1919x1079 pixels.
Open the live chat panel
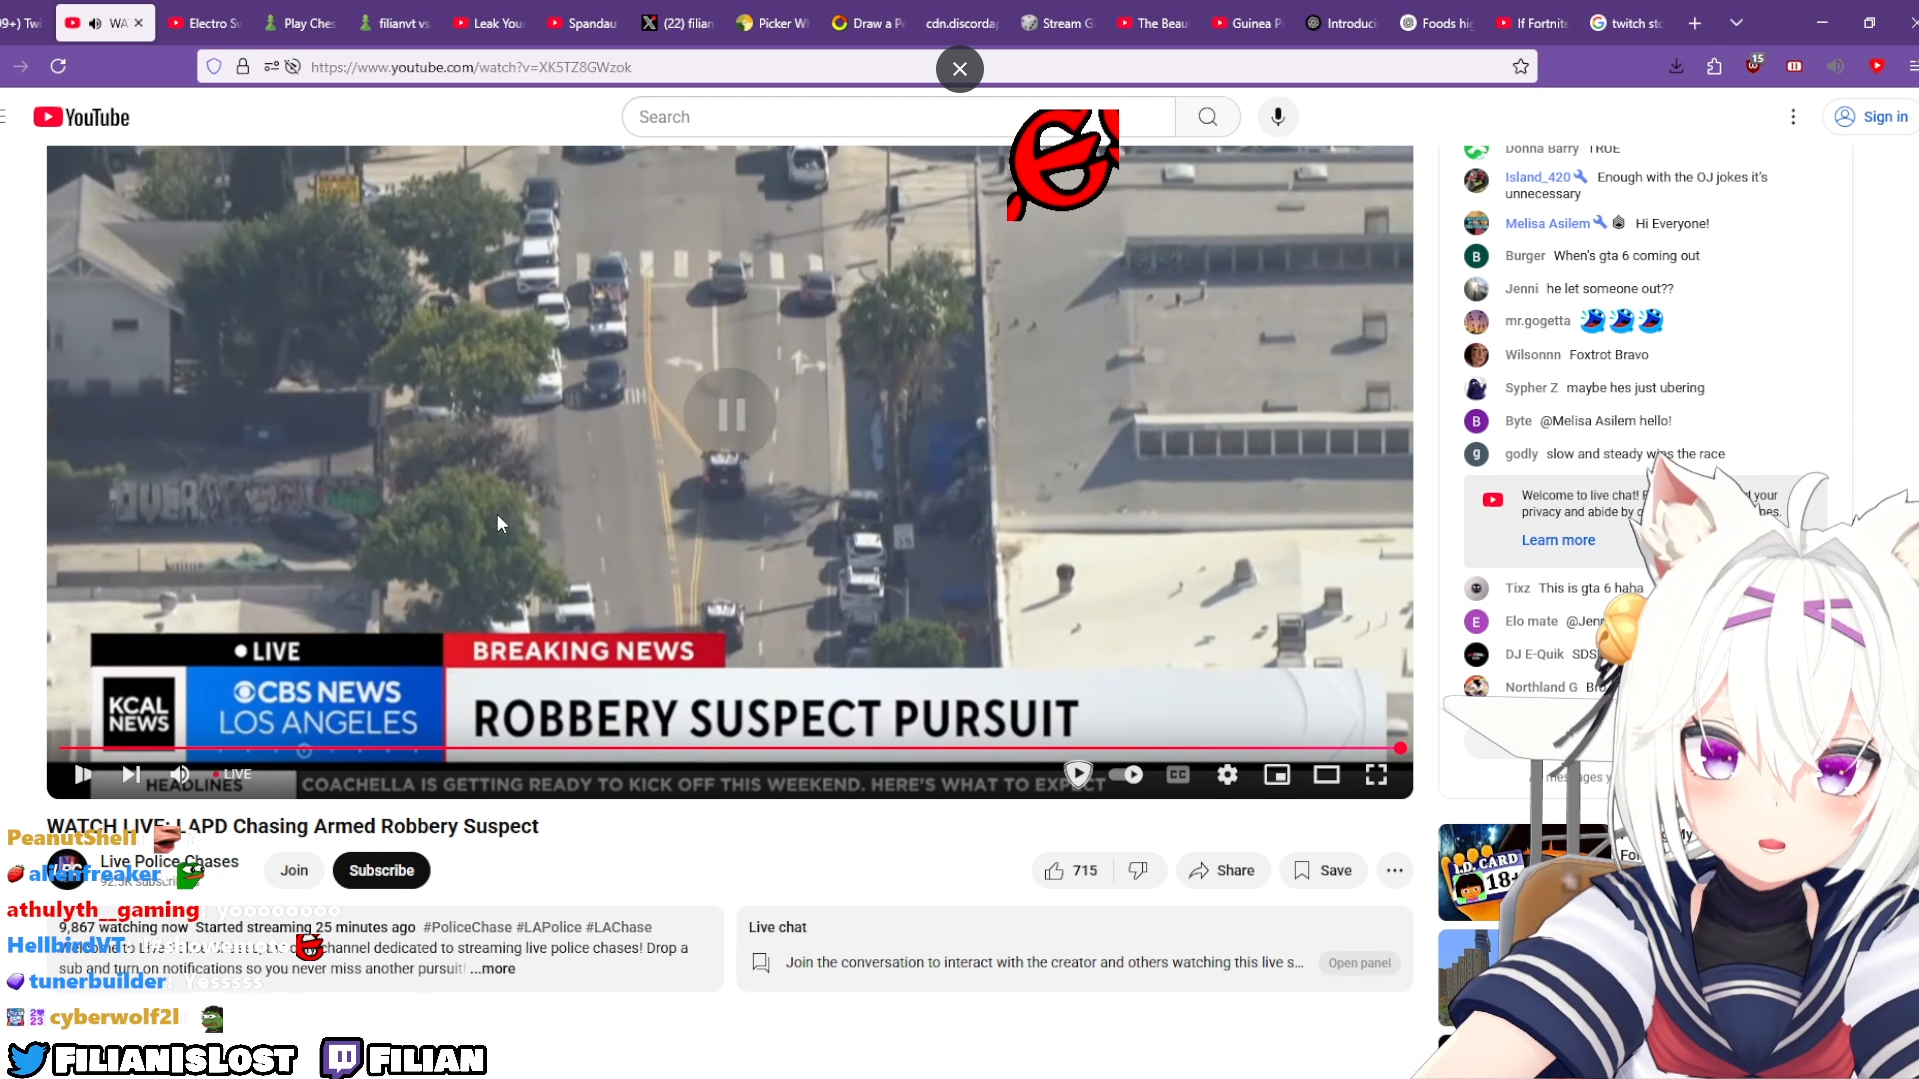1359,963
